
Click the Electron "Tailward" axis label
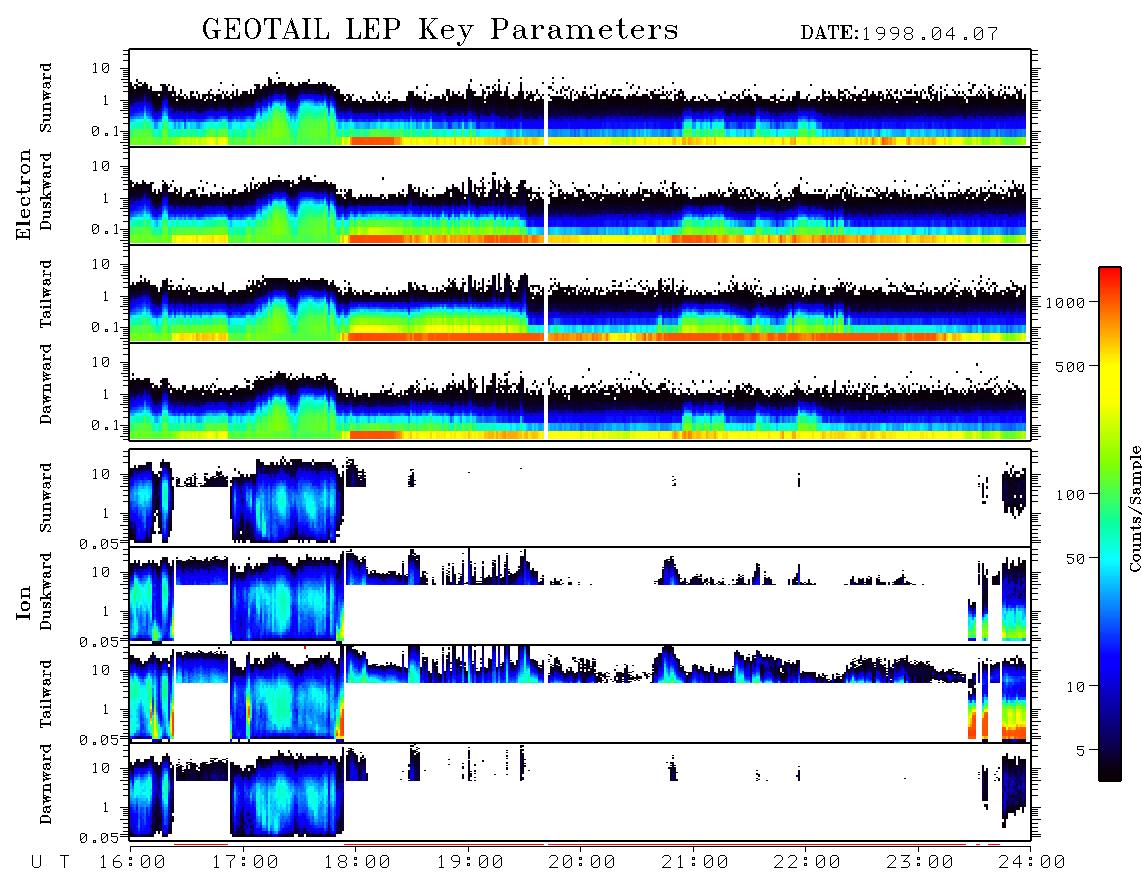pos(45,294)
